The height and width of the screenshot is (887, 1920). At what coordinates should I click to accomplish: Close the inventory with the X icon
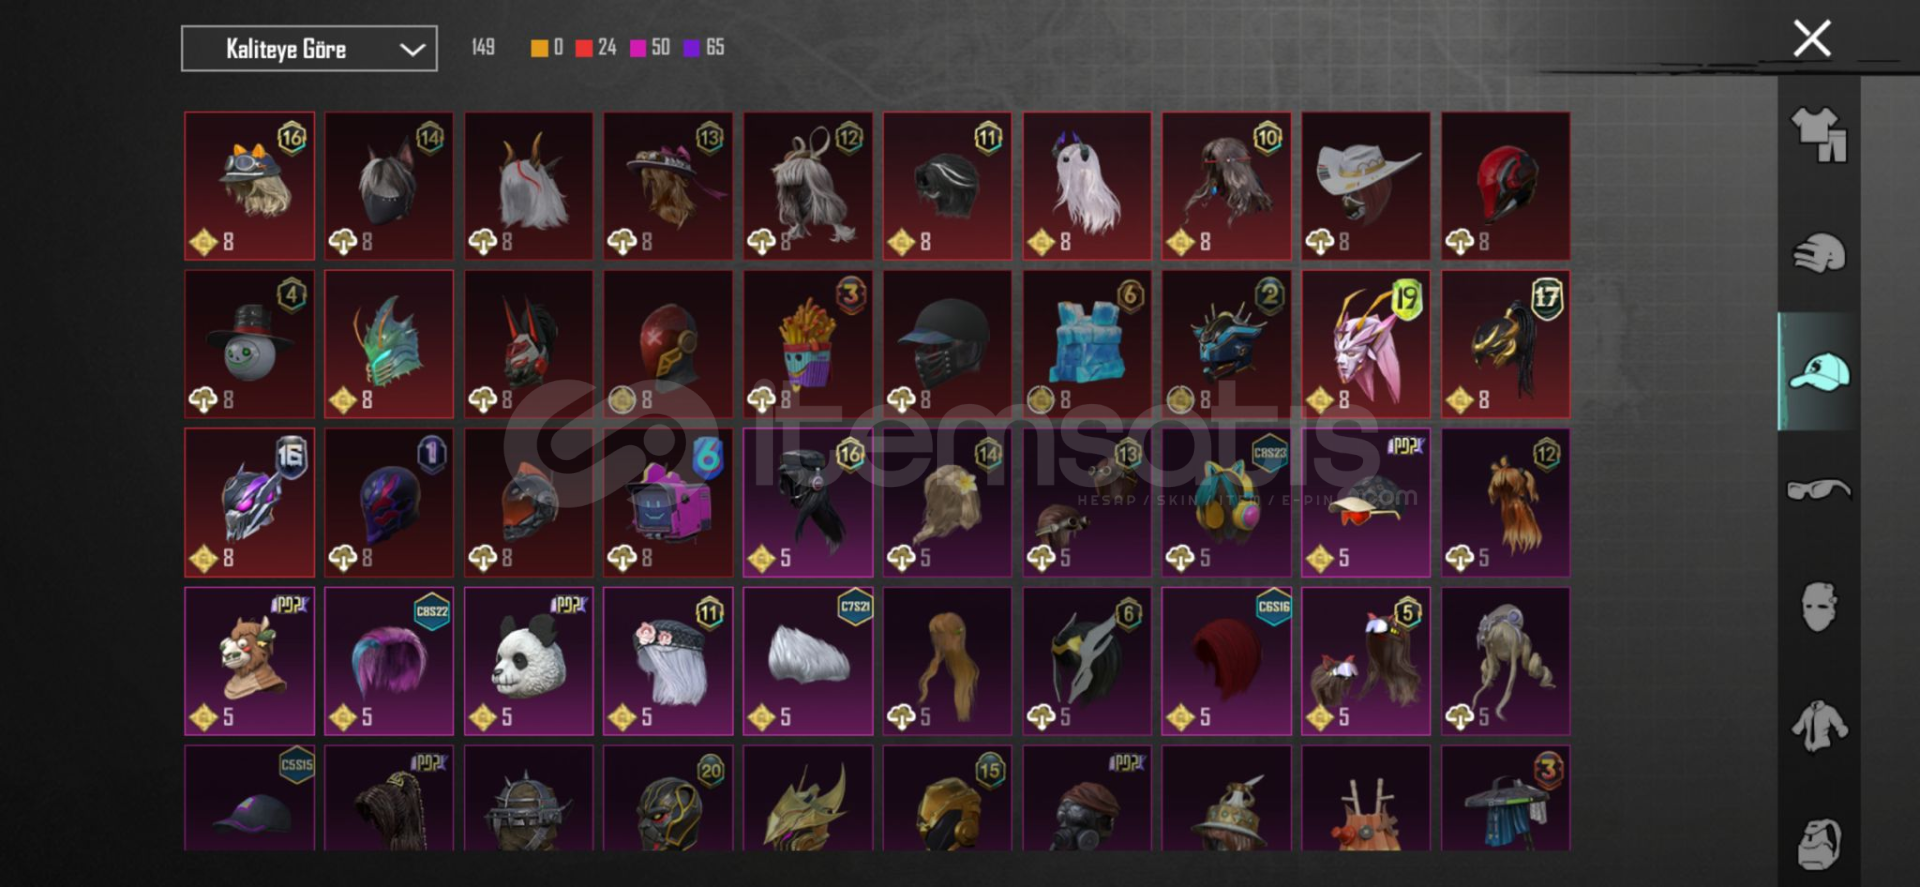point(1812,39)
